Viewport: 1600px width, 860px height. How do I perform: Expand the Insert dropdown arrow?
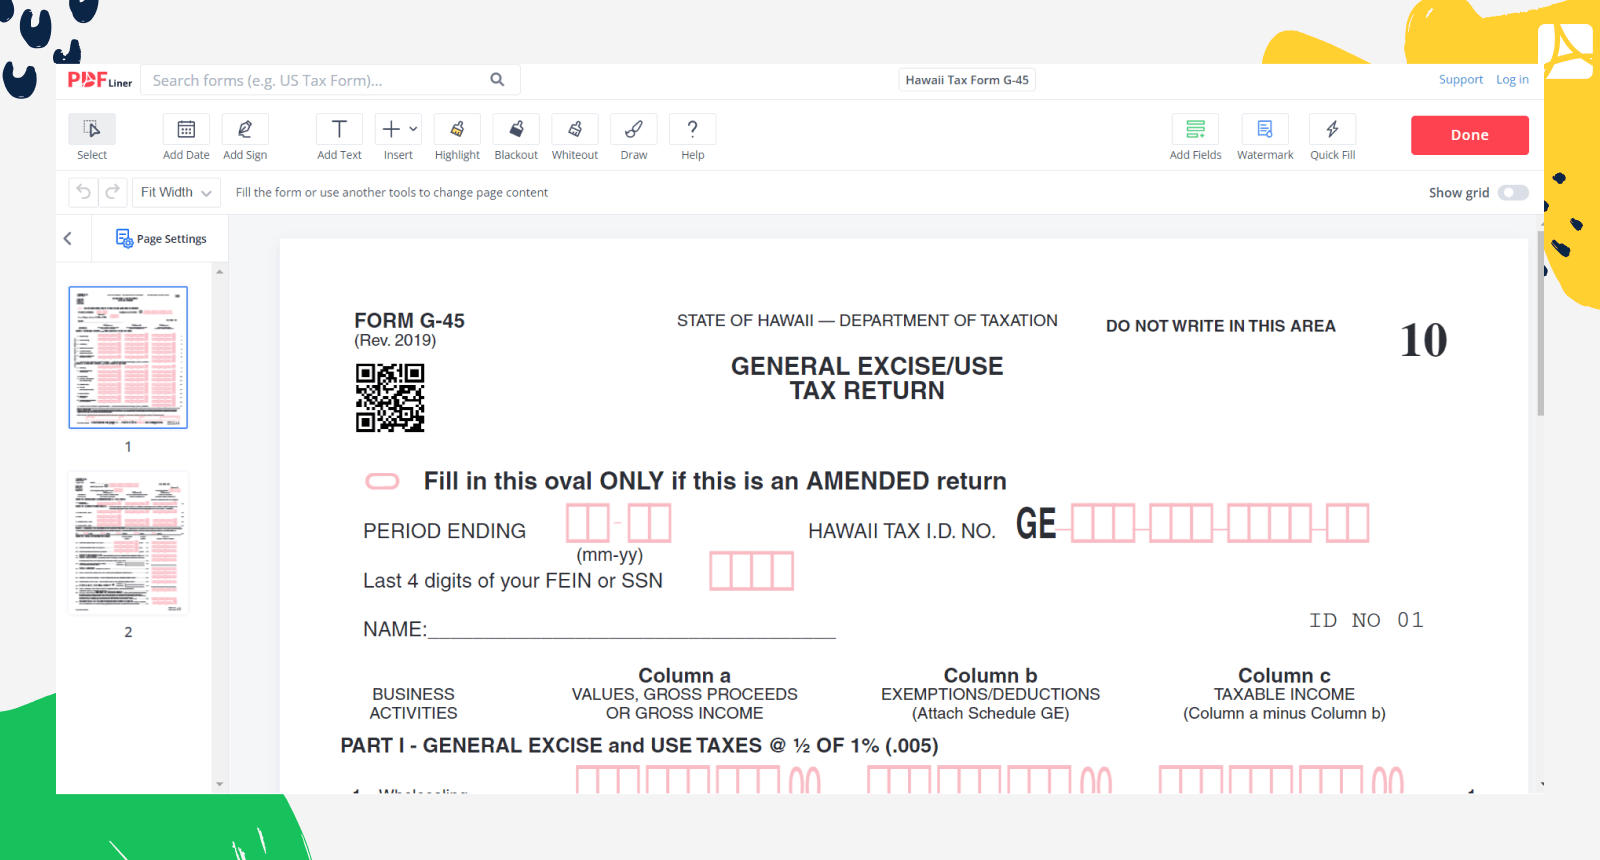pyautogui.click(x=413, y=129)
